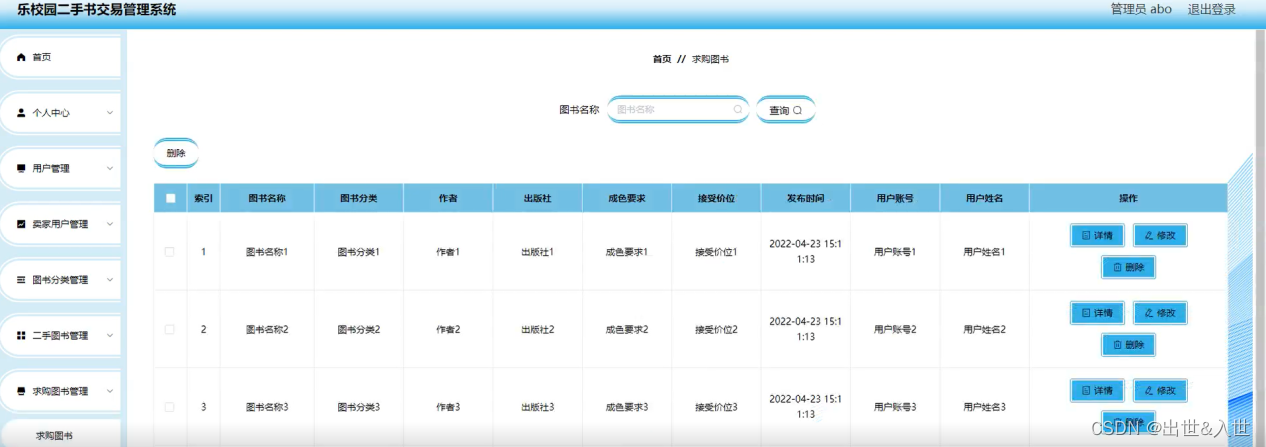
Task: Click cell 出版社1
Action: [x=537, y=252]
